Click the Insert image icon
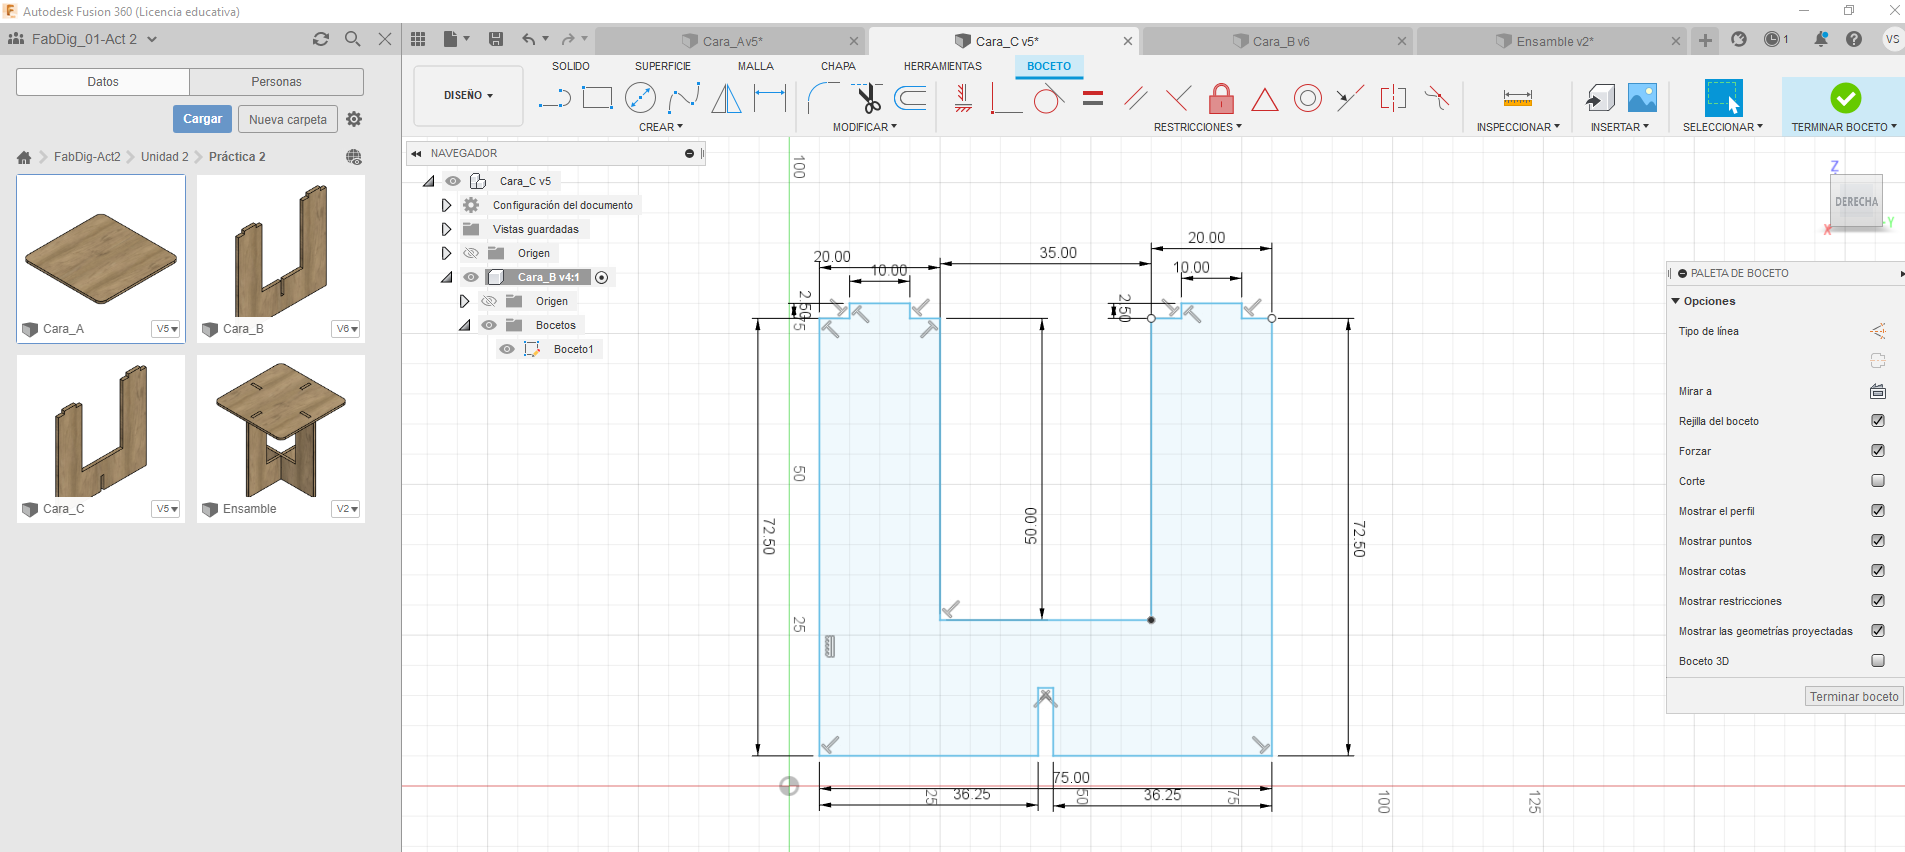The height and width of the screenshot is (852, 1905). pyautogui.click(x=1642, y=98)
